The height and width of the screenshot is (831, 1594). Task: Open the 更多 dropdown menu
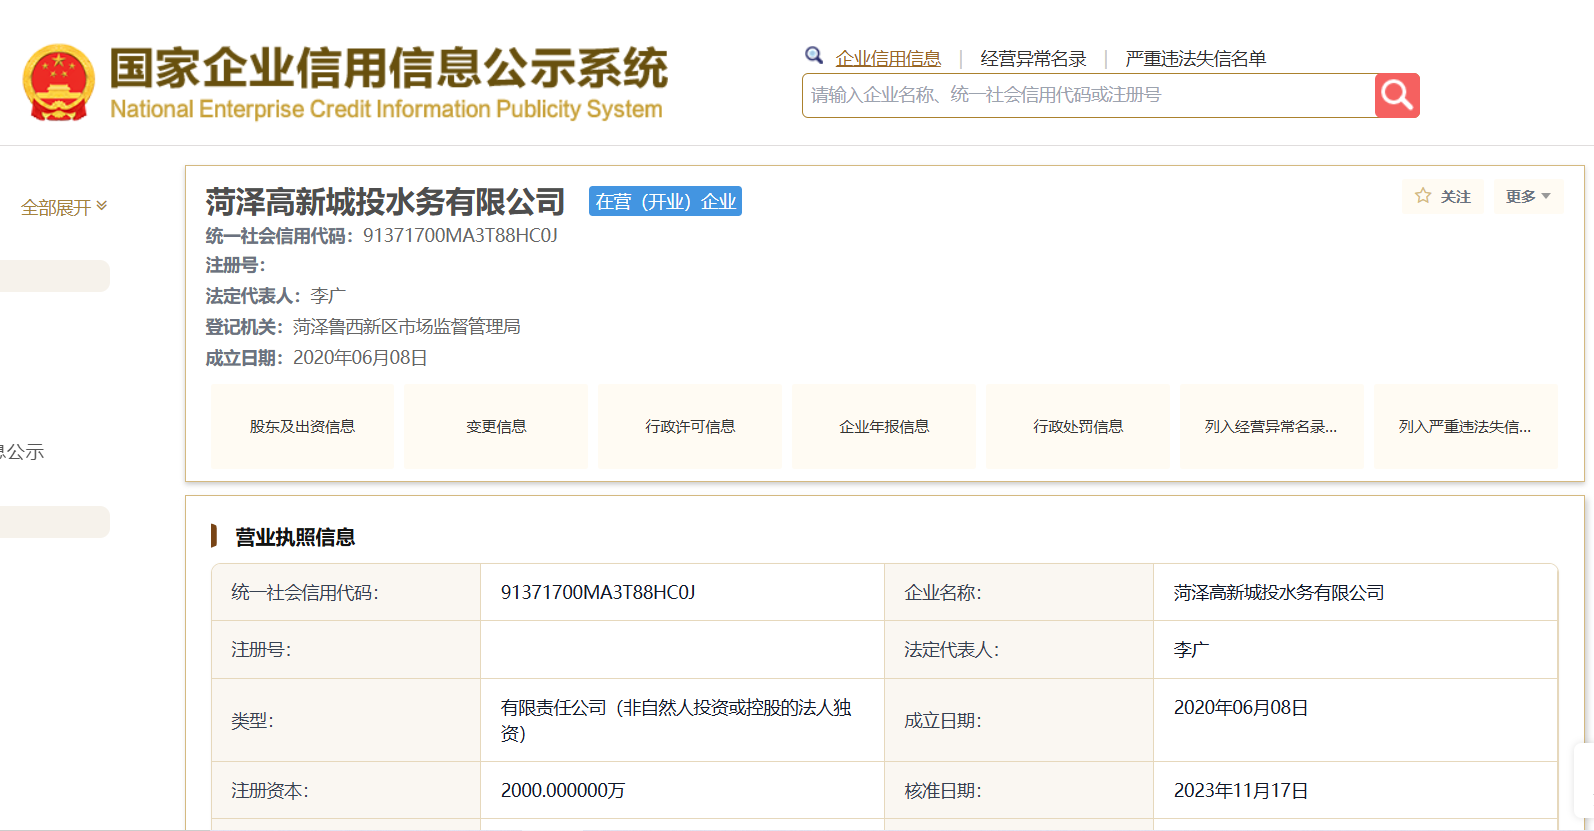(1527, 197)
